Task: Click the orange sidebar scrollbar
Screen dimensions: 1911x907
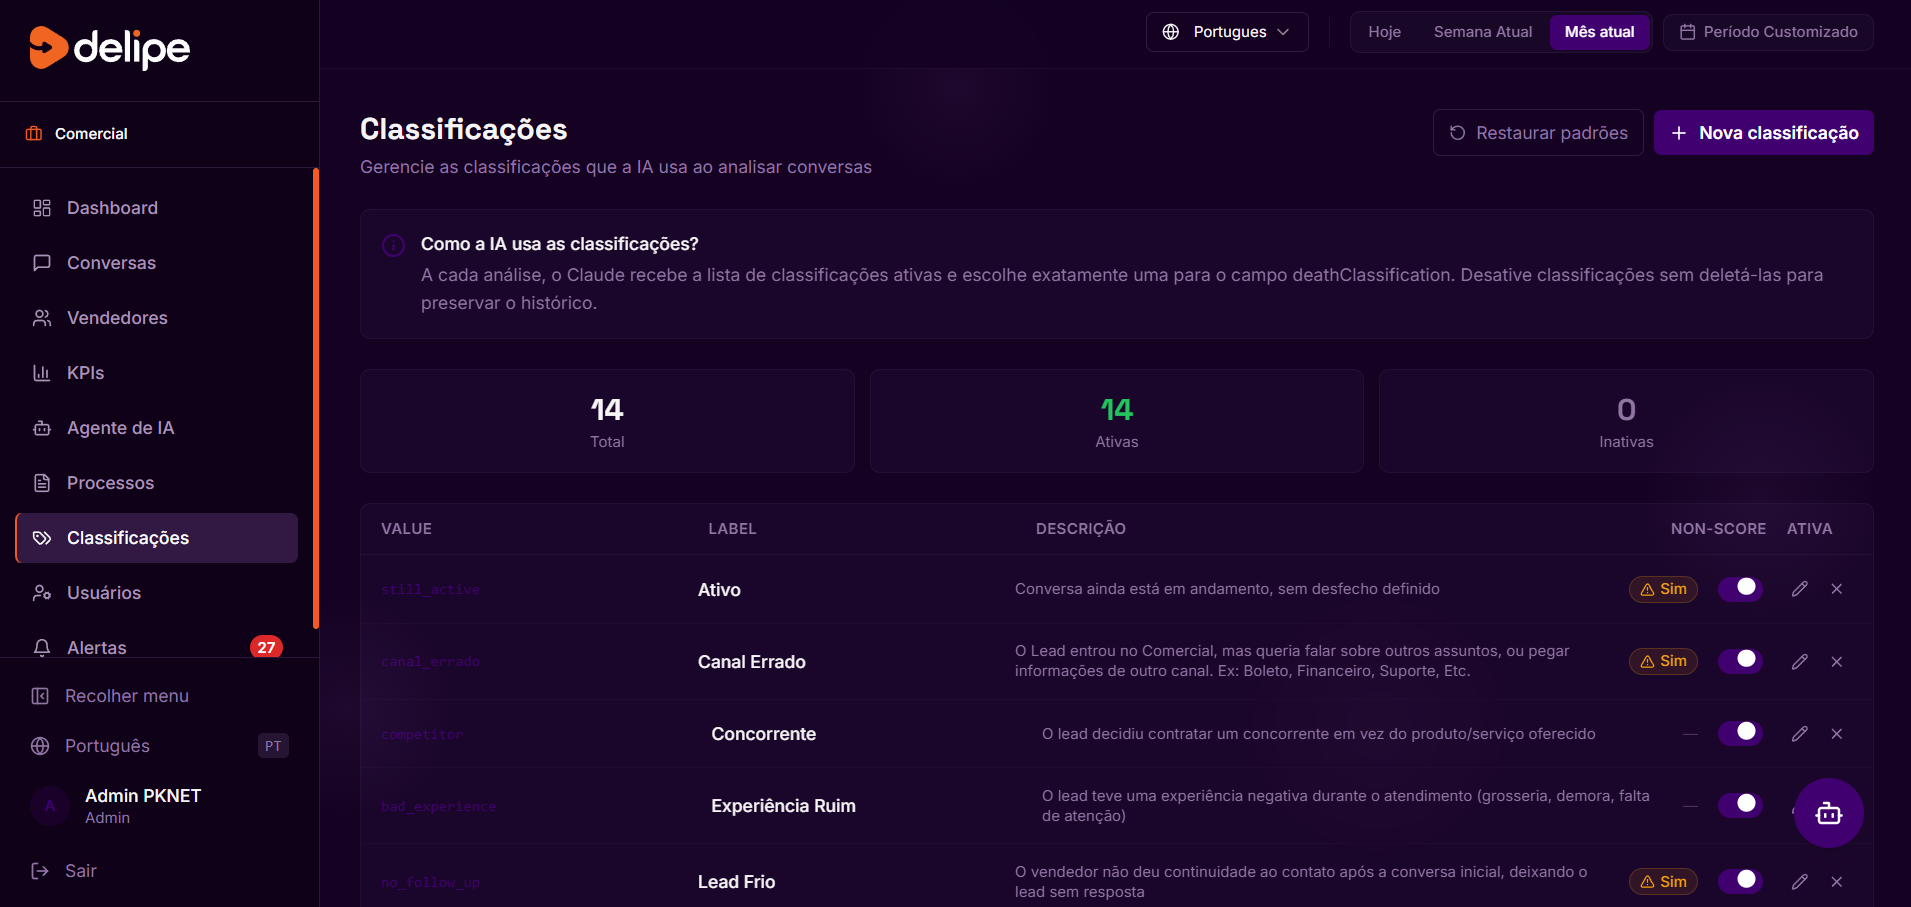Action: [316, 400]
